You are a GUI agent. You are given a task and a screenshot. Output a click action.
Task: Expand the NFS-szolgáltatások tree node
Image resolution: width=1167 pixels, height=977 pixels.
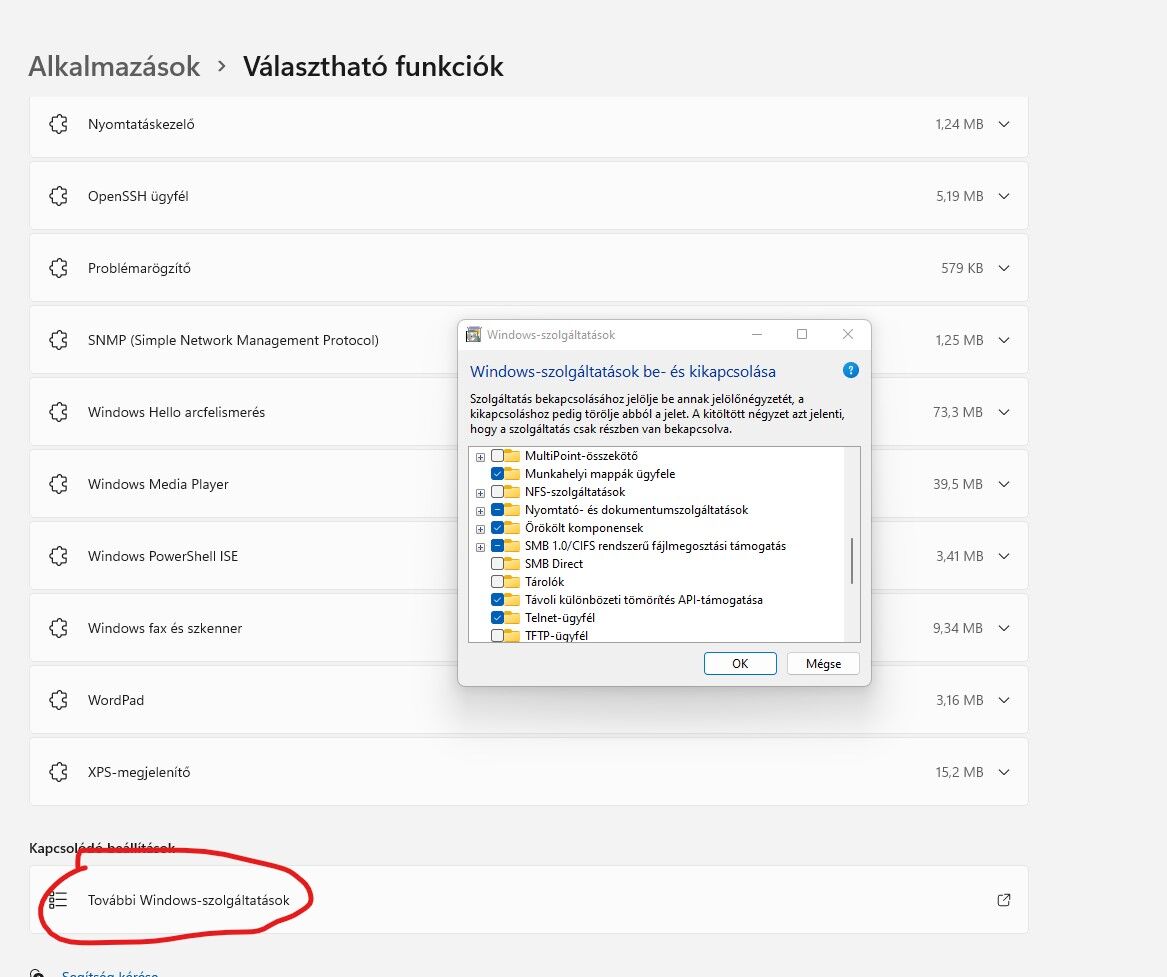click(x=480, y=493)
